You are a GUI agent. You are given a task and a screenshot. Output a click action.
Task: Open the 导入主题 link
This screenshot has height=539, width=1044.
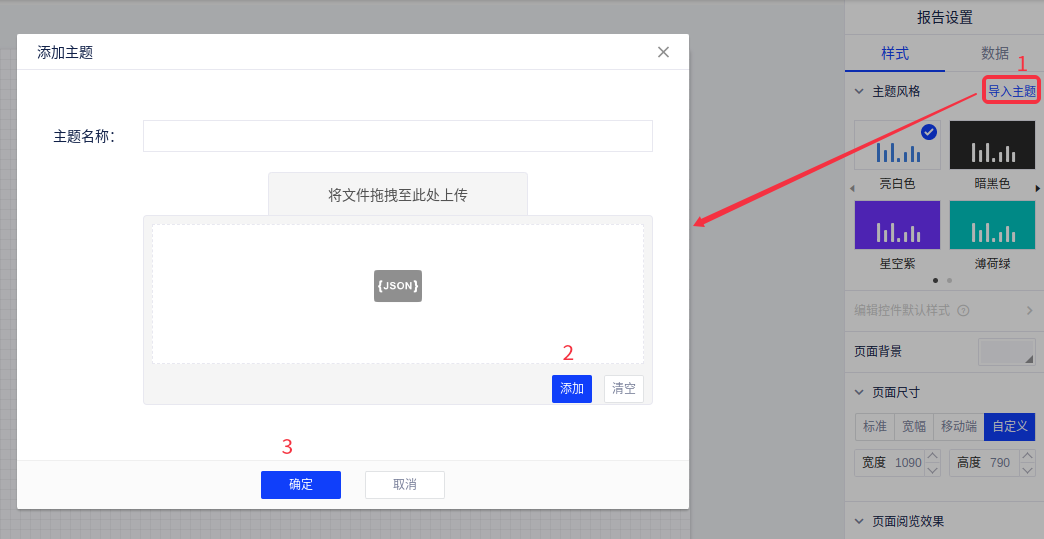pyautogui.click(x=1012, y=91)
